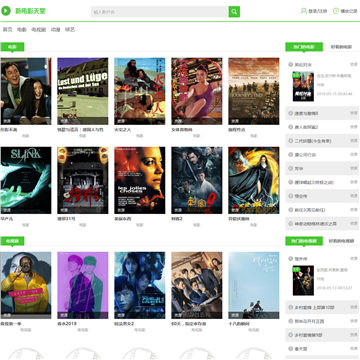Switch to the 好看的电影 sidebar tab

click(x=341, y=47)
